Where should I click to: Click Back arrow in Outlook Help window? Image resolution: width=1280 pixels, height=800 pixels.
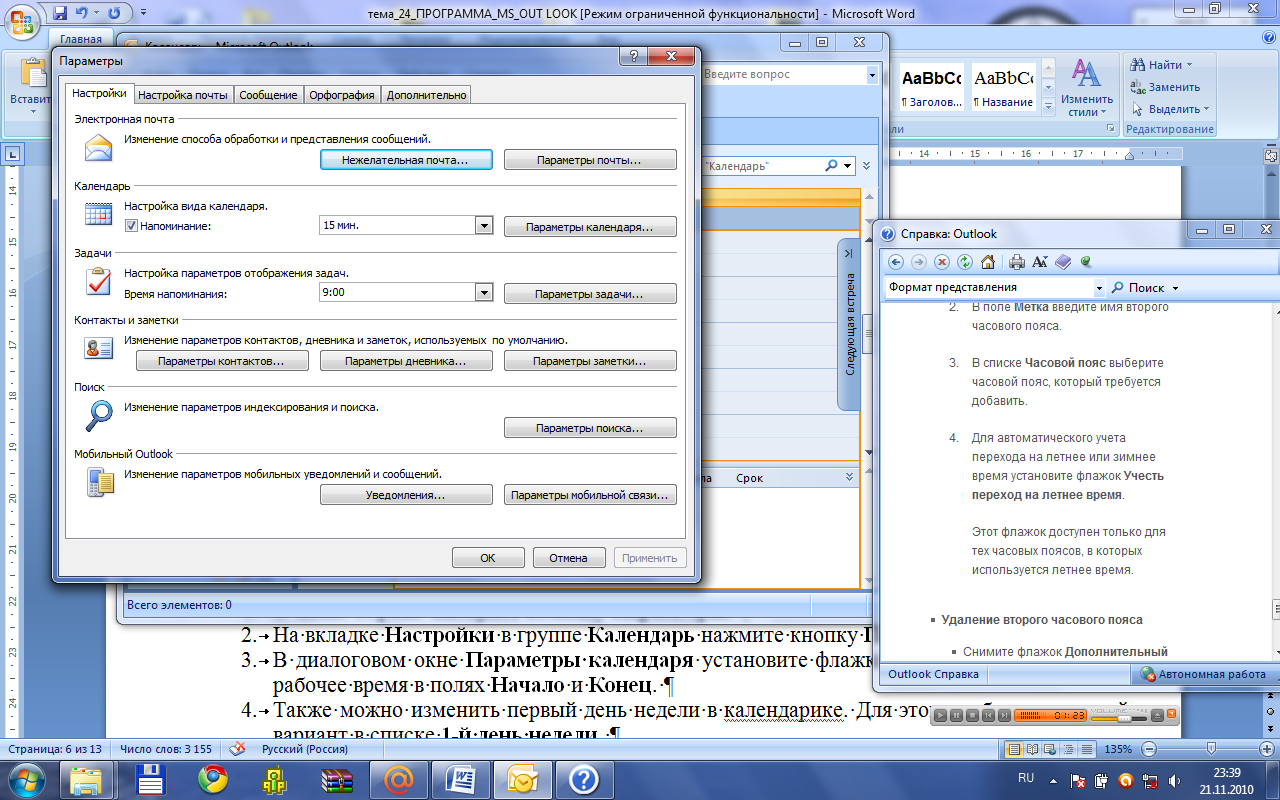point(896,262)
